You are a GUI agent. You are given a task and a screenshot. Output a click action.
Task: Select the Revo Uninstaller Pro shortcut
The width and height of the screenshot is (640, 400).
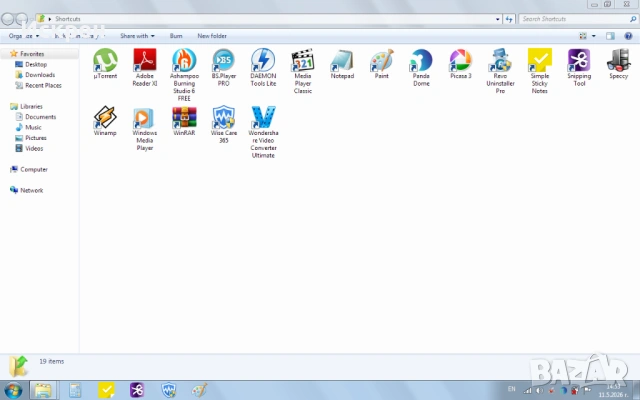click(x=500, y=71)
